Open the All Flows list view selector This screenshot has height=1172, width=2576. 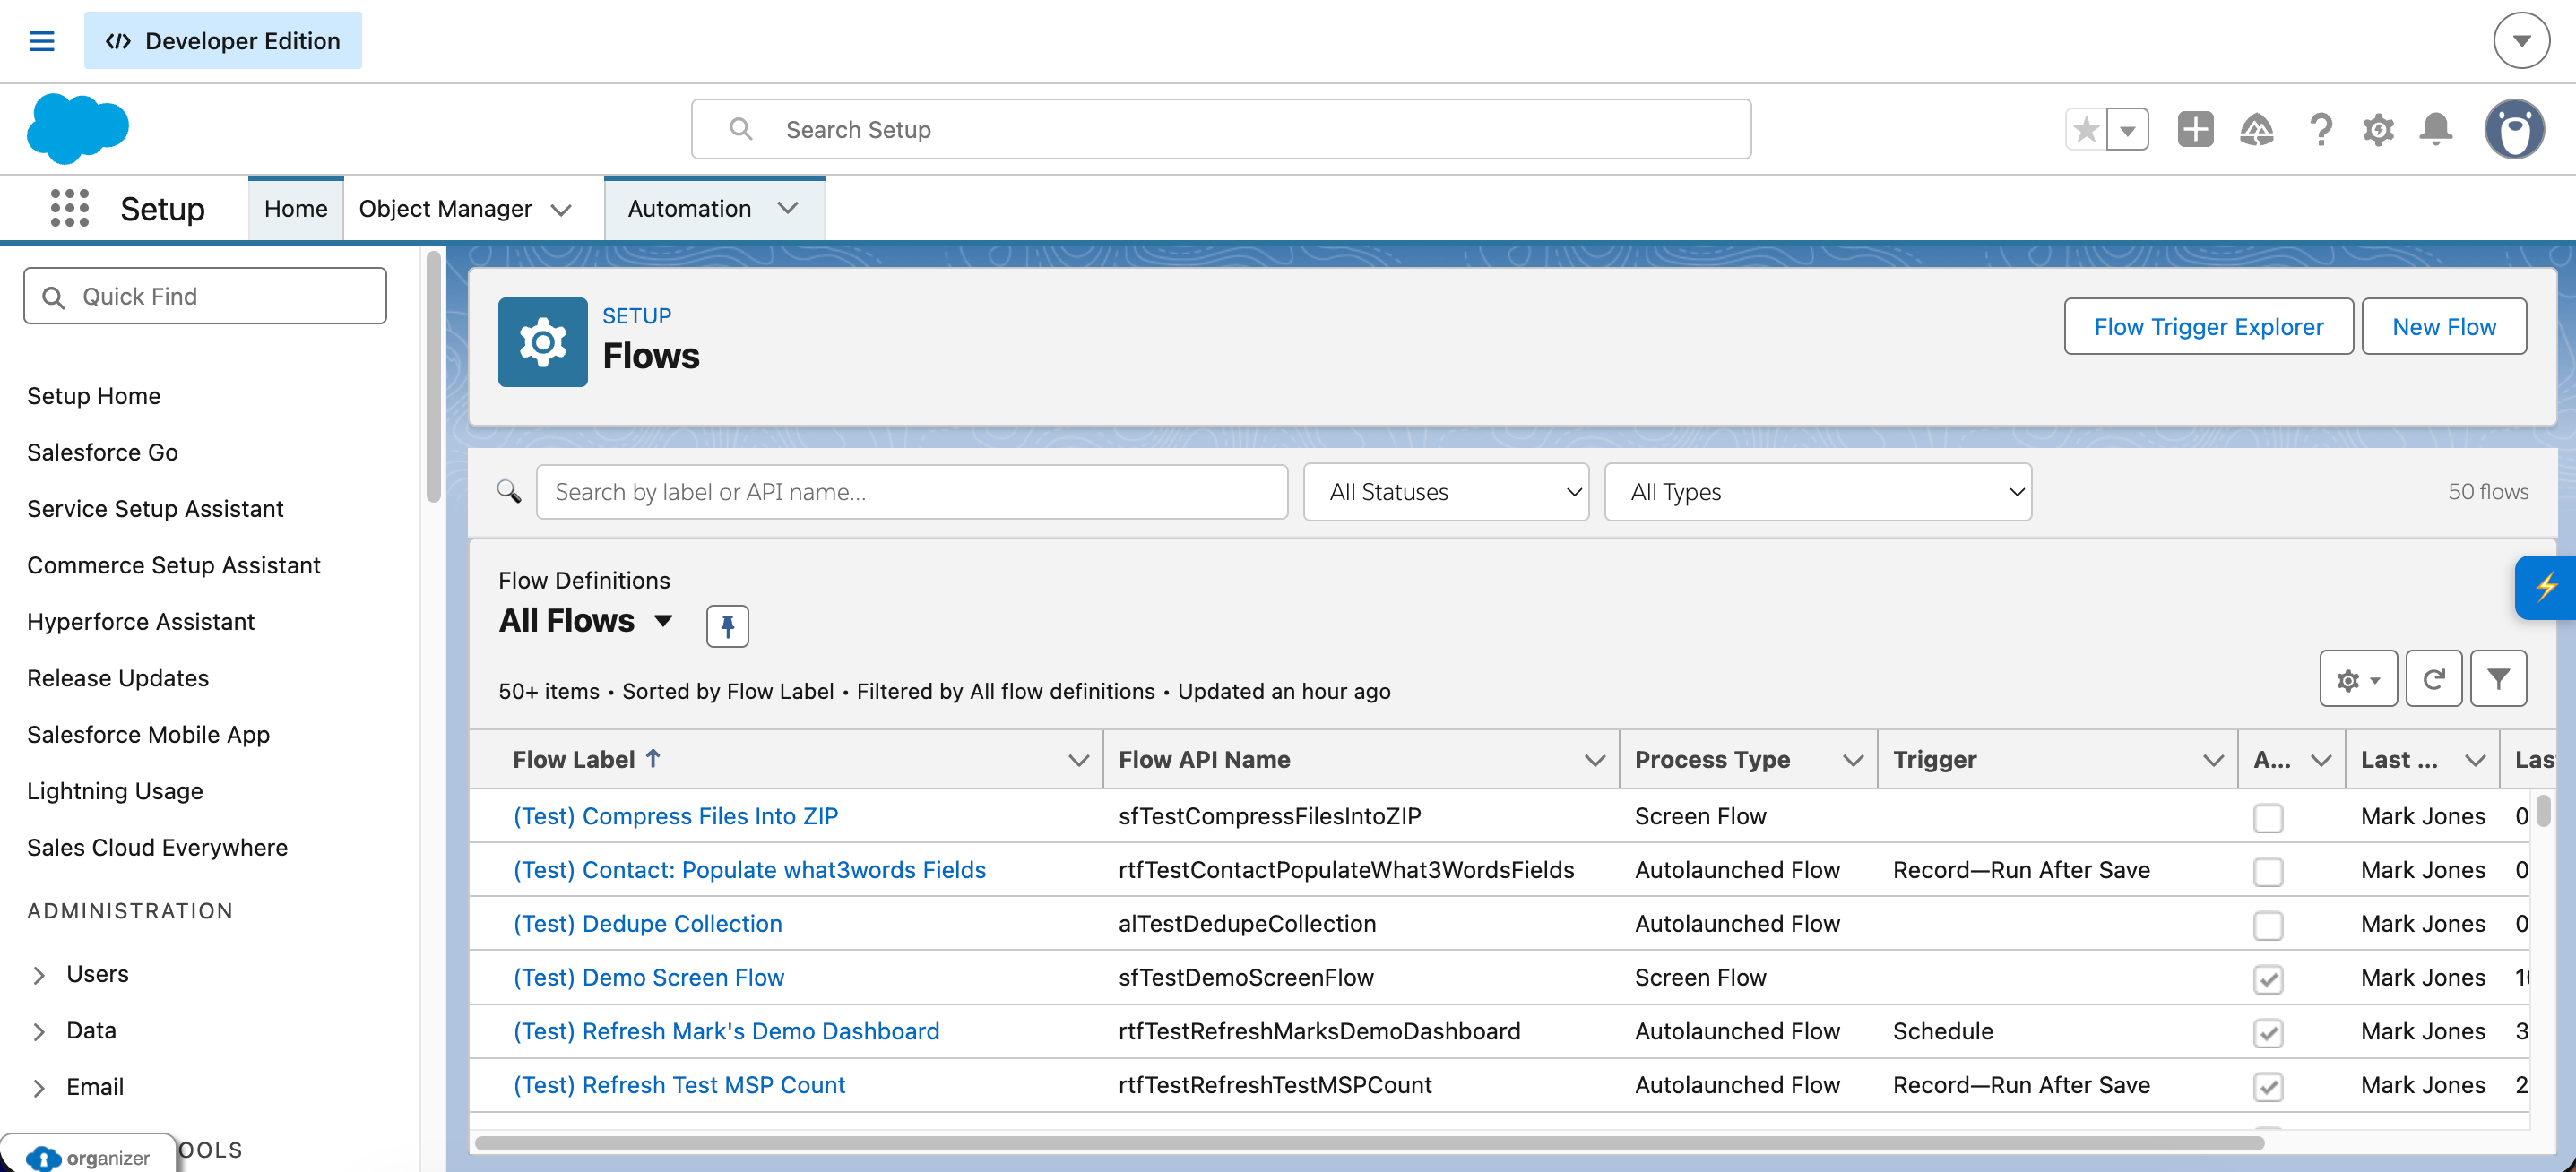(x=587, y=620)
